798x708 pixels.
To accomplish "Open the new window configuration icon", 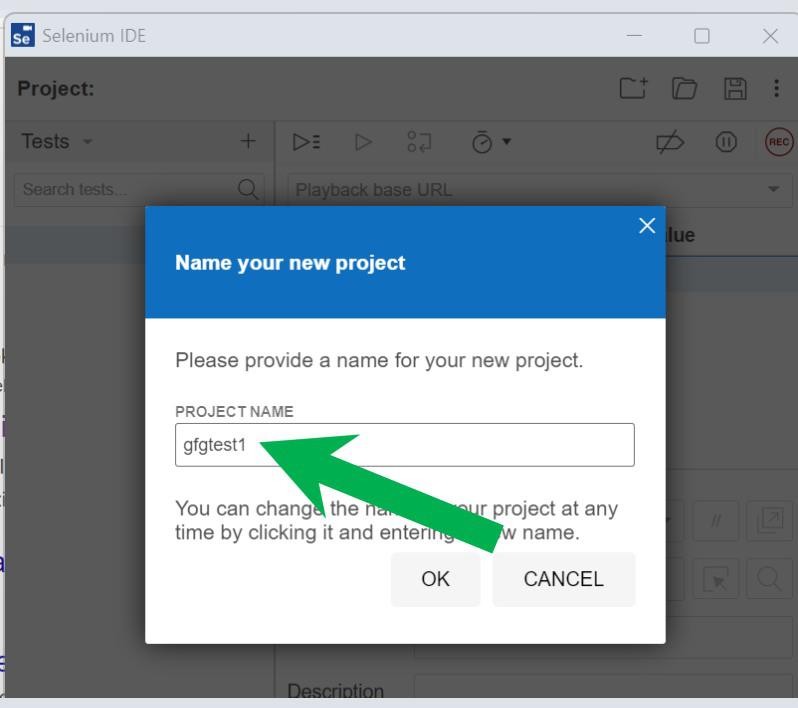I will [x=770, y=521].
